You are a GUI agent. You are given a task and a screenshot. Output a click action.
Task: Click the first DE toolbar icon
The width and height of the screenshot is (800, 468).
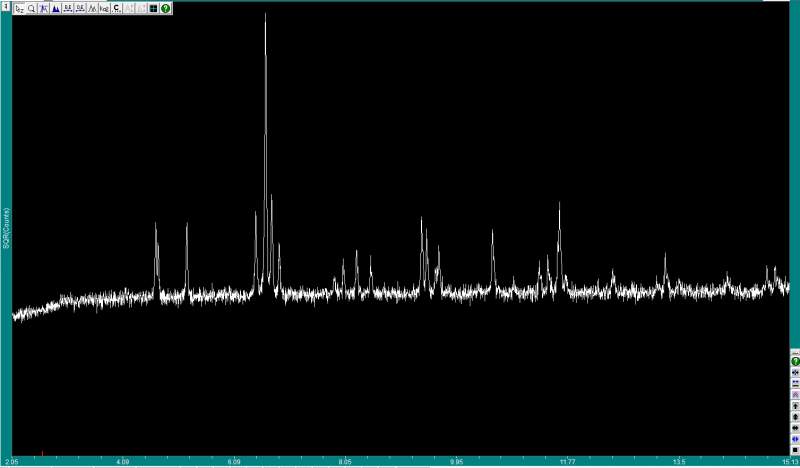pos(68,9)
